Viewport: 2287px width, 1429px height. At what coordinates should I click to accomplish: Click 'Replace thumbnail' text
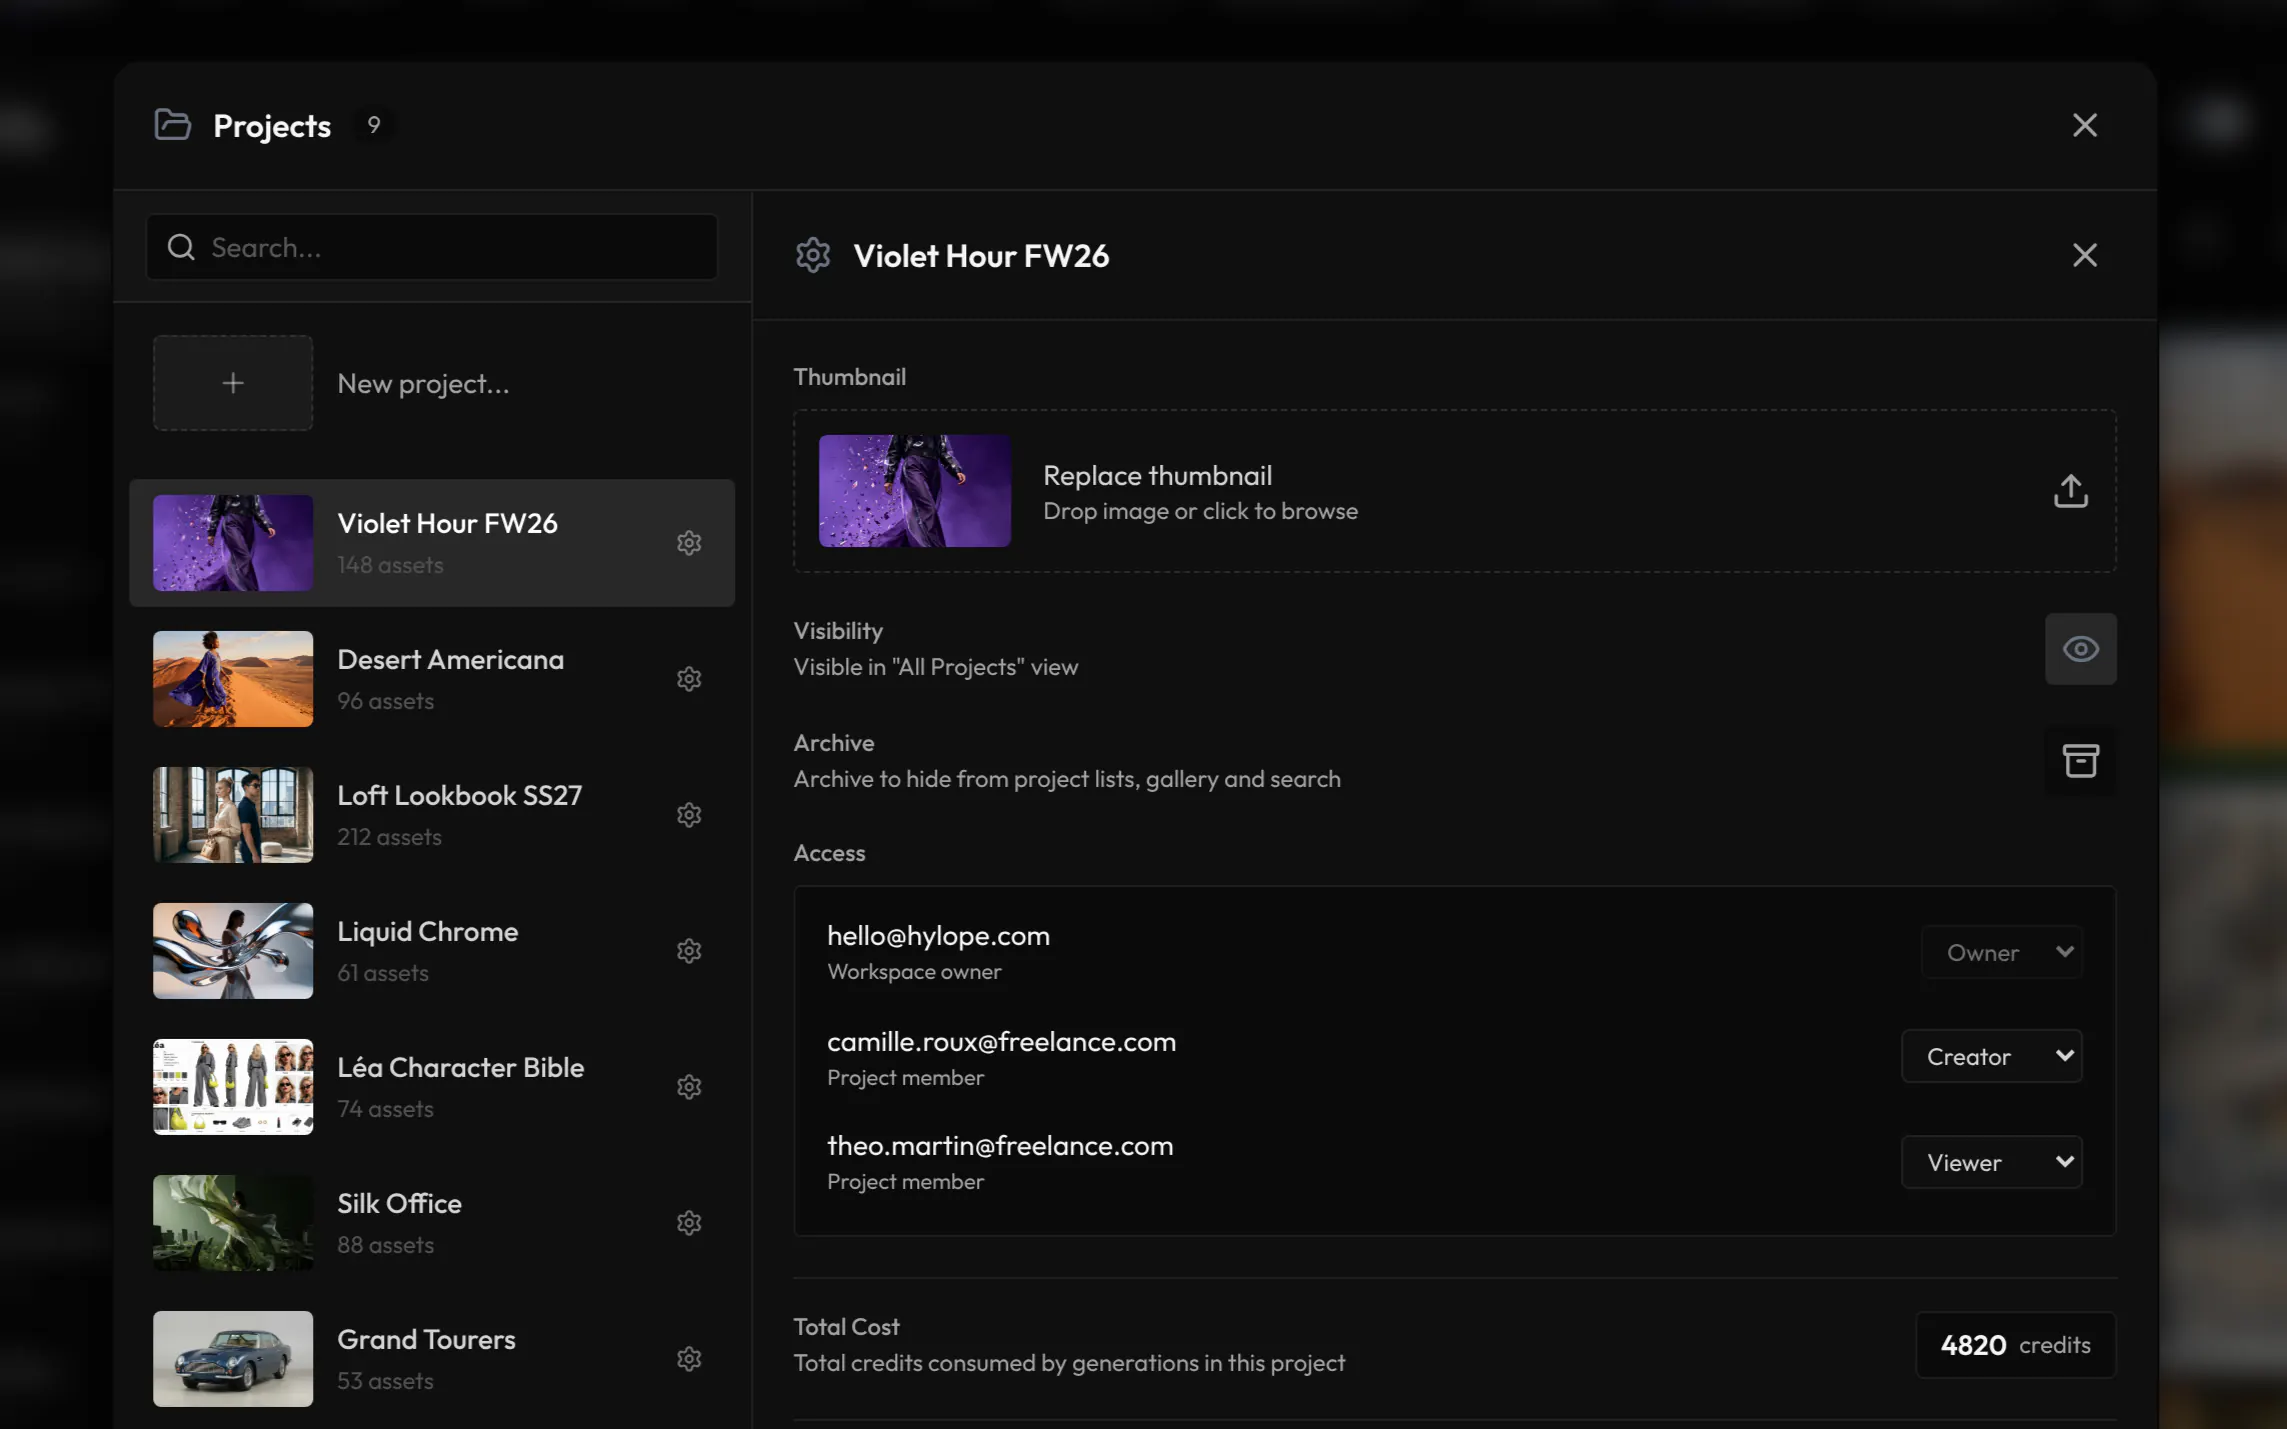click(1158, 476)
